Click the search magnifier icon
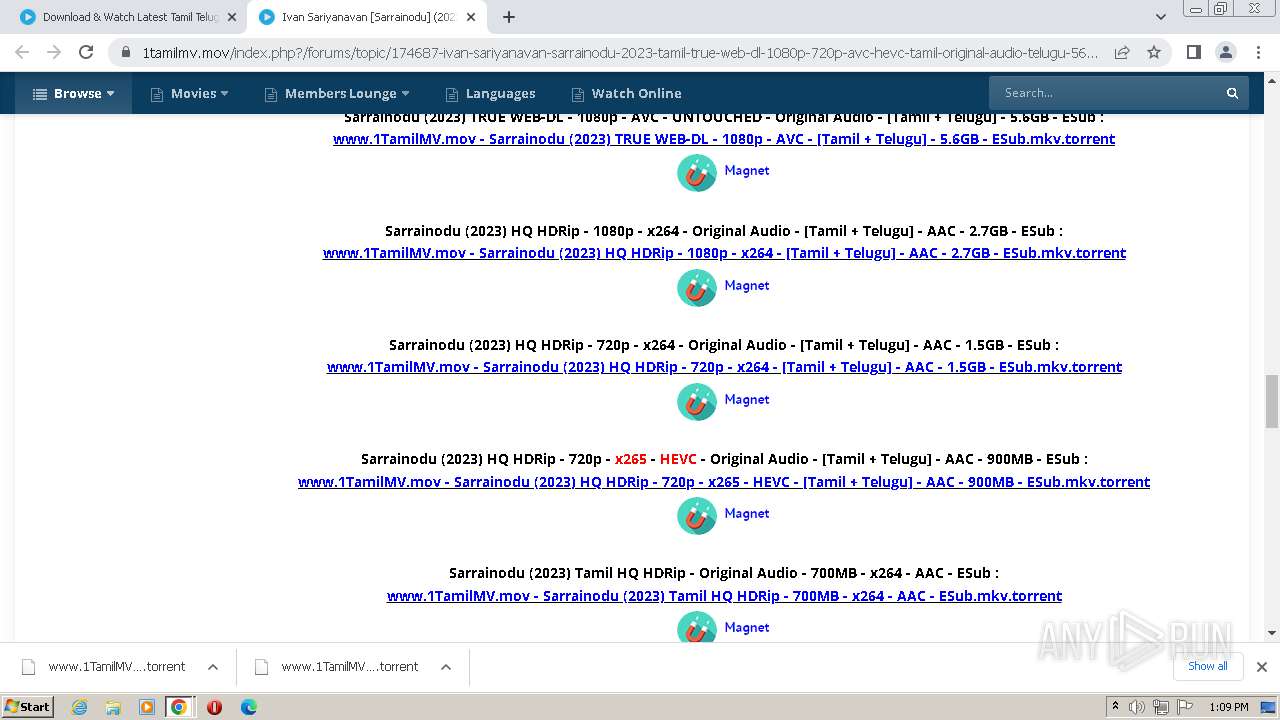1280x720 pixels. tap(1232, 93)
